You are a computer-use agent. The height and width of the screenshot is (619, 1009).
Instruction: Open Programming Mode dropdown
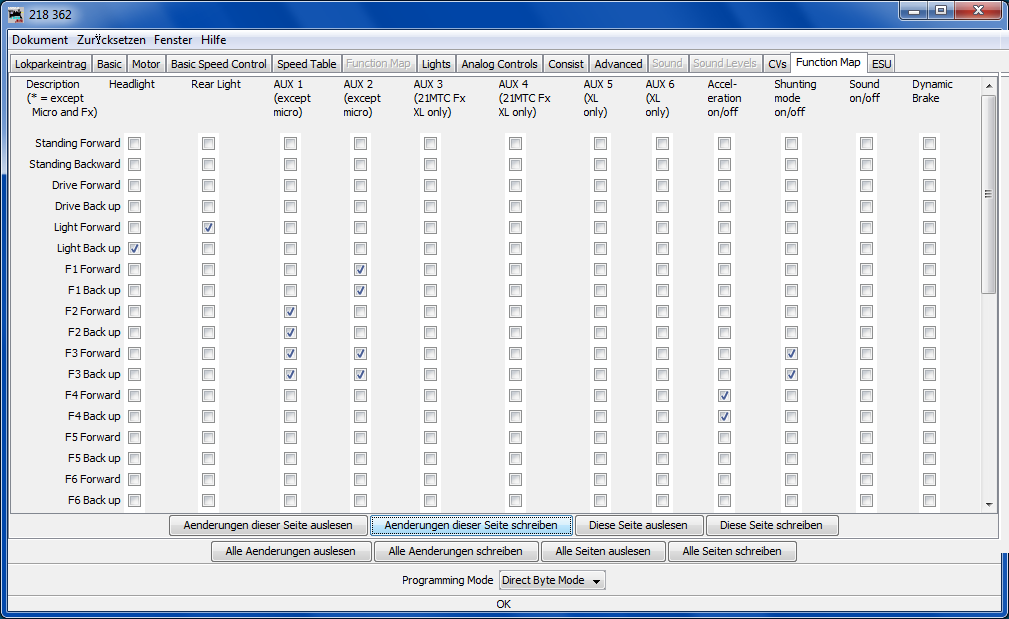tap(552, 580)
